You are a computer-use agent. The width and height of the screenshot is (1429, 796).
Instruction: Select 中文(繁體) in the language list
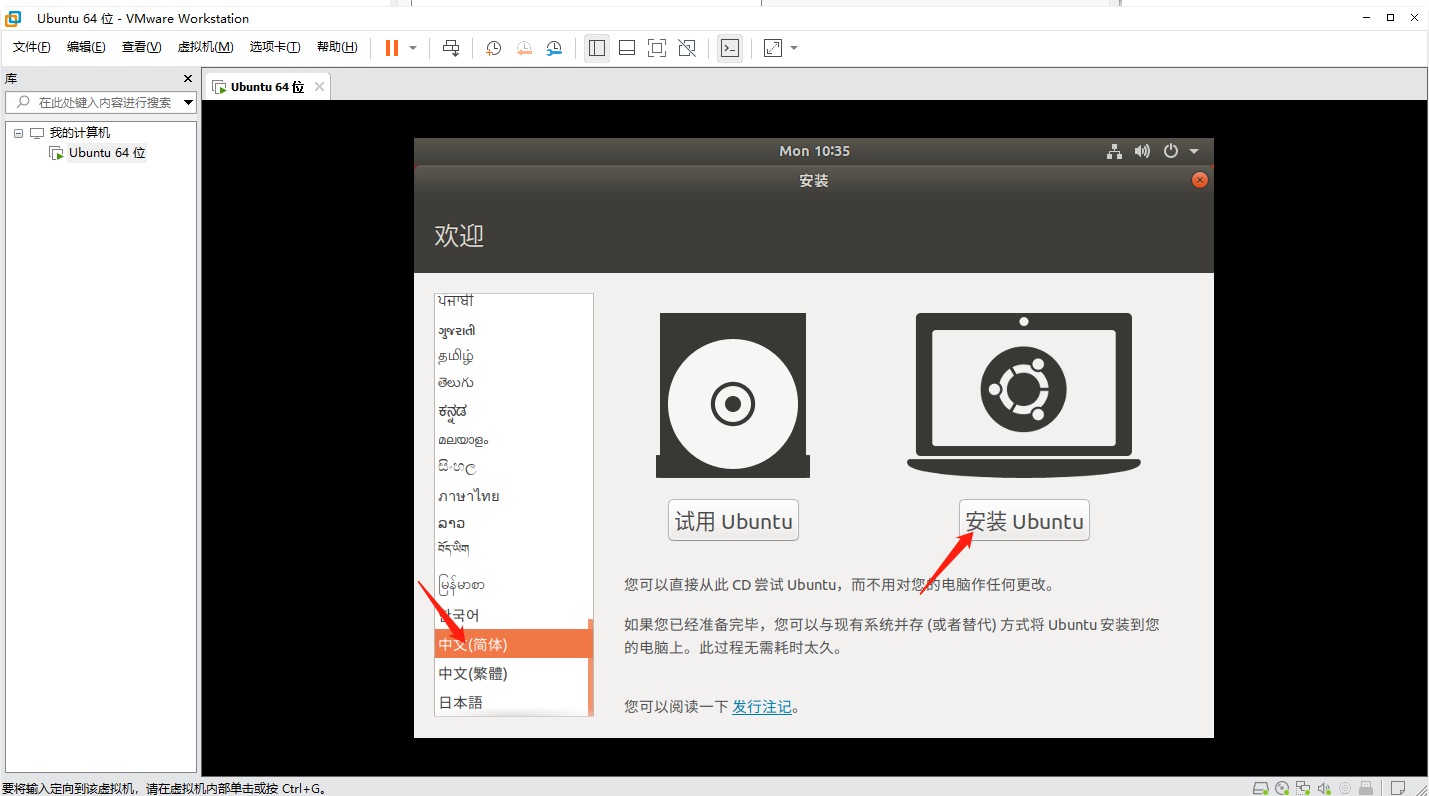(473, 674)
